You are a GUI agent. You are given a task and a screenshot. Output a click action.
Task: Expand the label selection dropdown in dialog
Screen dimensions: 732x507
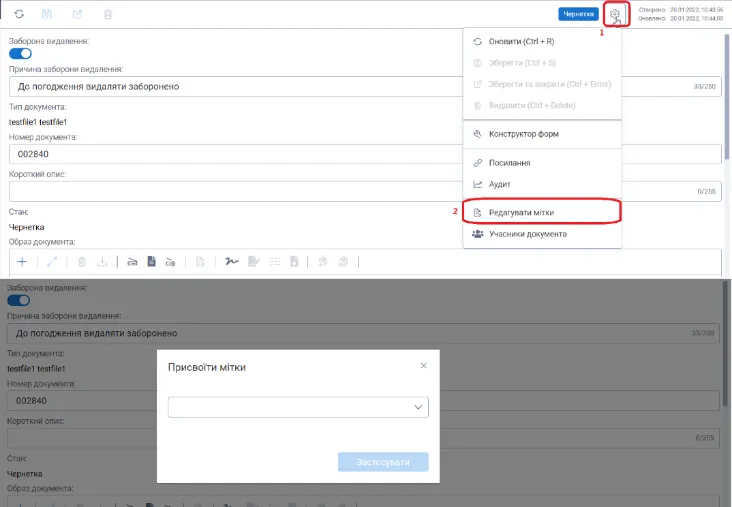click(298, 407)
